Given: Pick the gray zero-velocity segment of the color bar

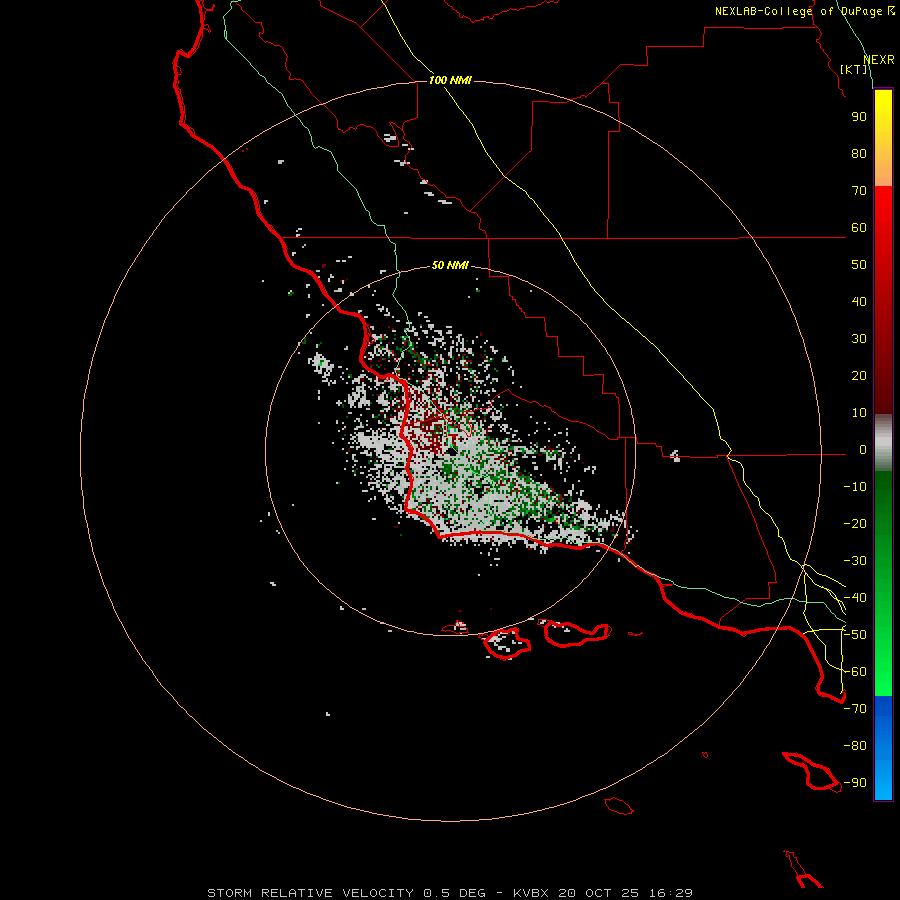Looking at the screenshot, I should pos(883,443).
